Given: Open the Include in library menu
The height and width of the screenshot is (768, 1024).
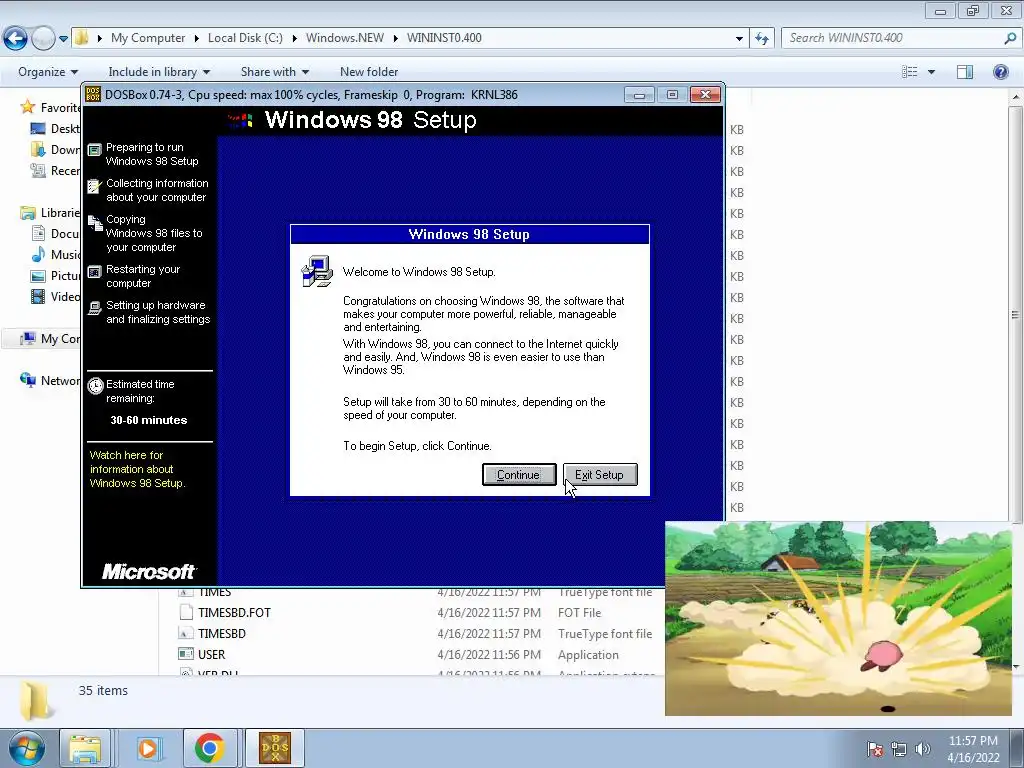Looking at the screenshot, I should (159, 72).
